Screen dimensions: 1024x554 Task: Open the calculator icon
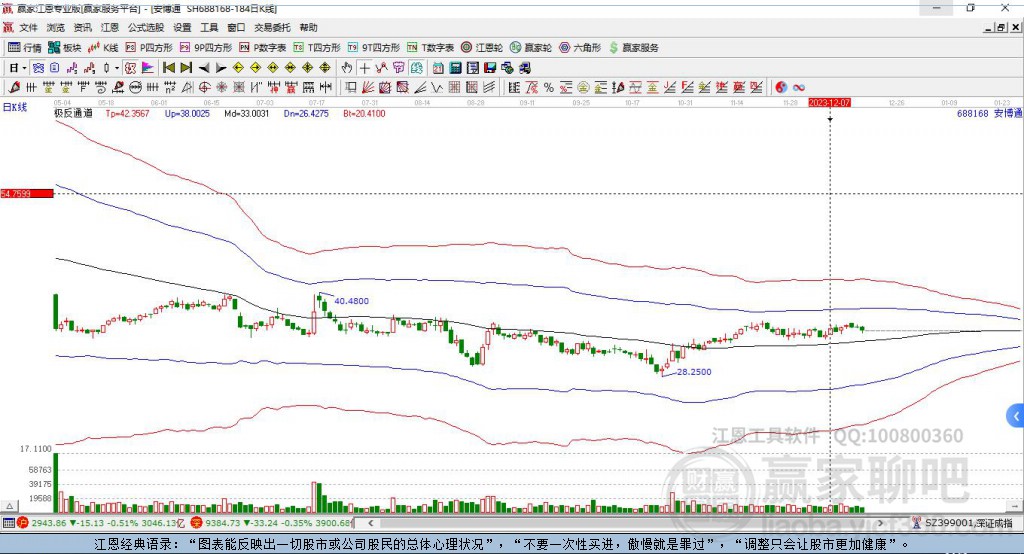coord(456,68)
